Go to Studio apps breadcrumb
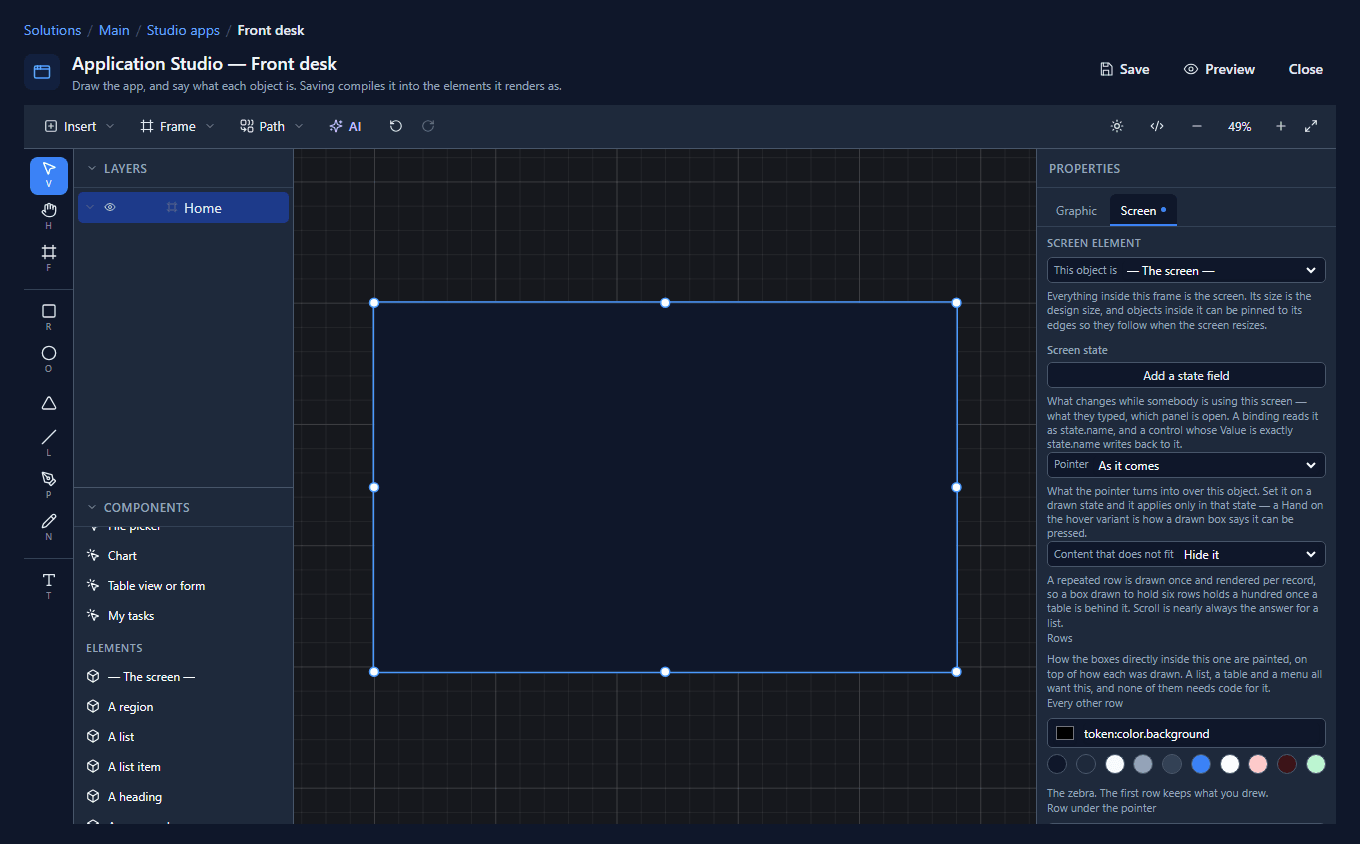Viewport: 1360px width, 844px height. point(183,30)
